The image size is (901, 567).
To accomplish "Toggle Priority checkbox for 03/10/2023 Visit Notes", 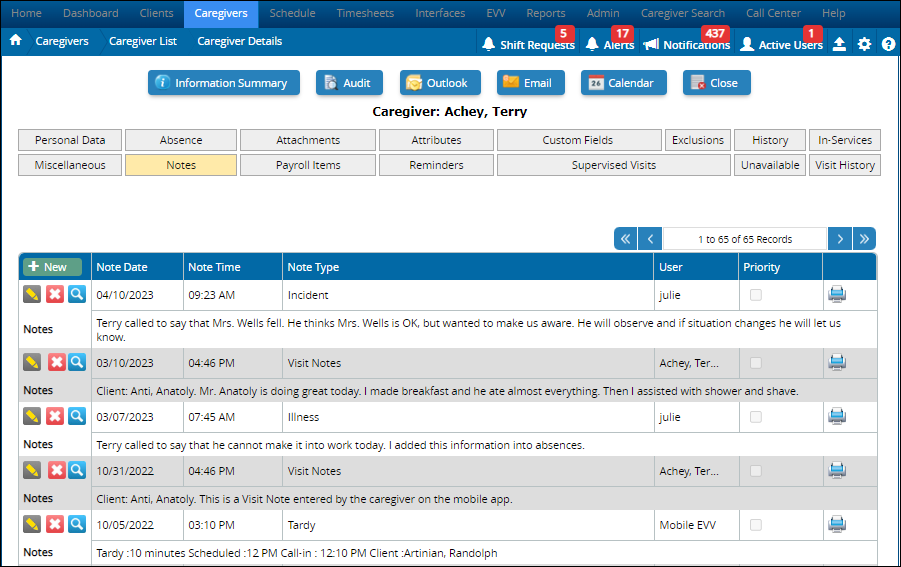I will [756, 362].
